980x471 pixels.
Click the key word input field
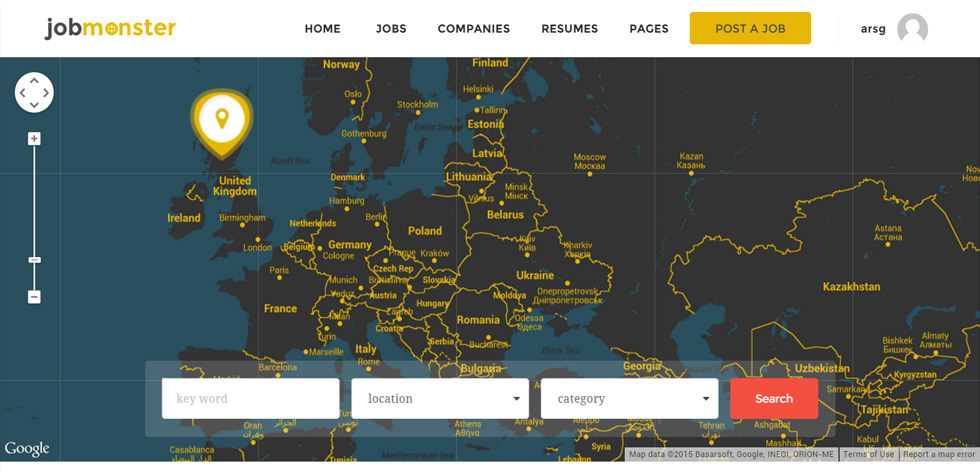click(x=251, y=399)
